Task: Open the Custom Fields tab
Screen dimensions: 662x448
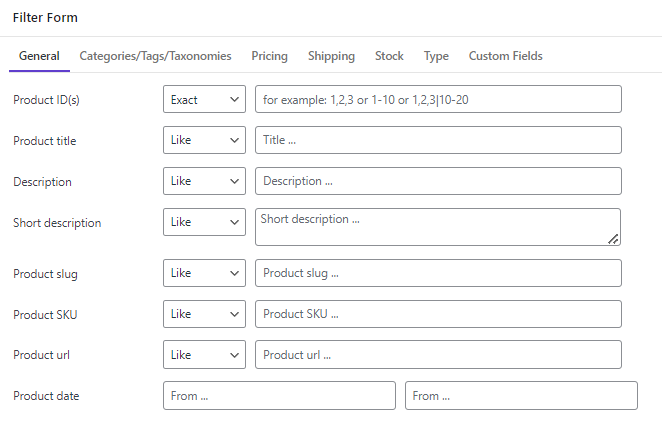Action: click(505, 56)
